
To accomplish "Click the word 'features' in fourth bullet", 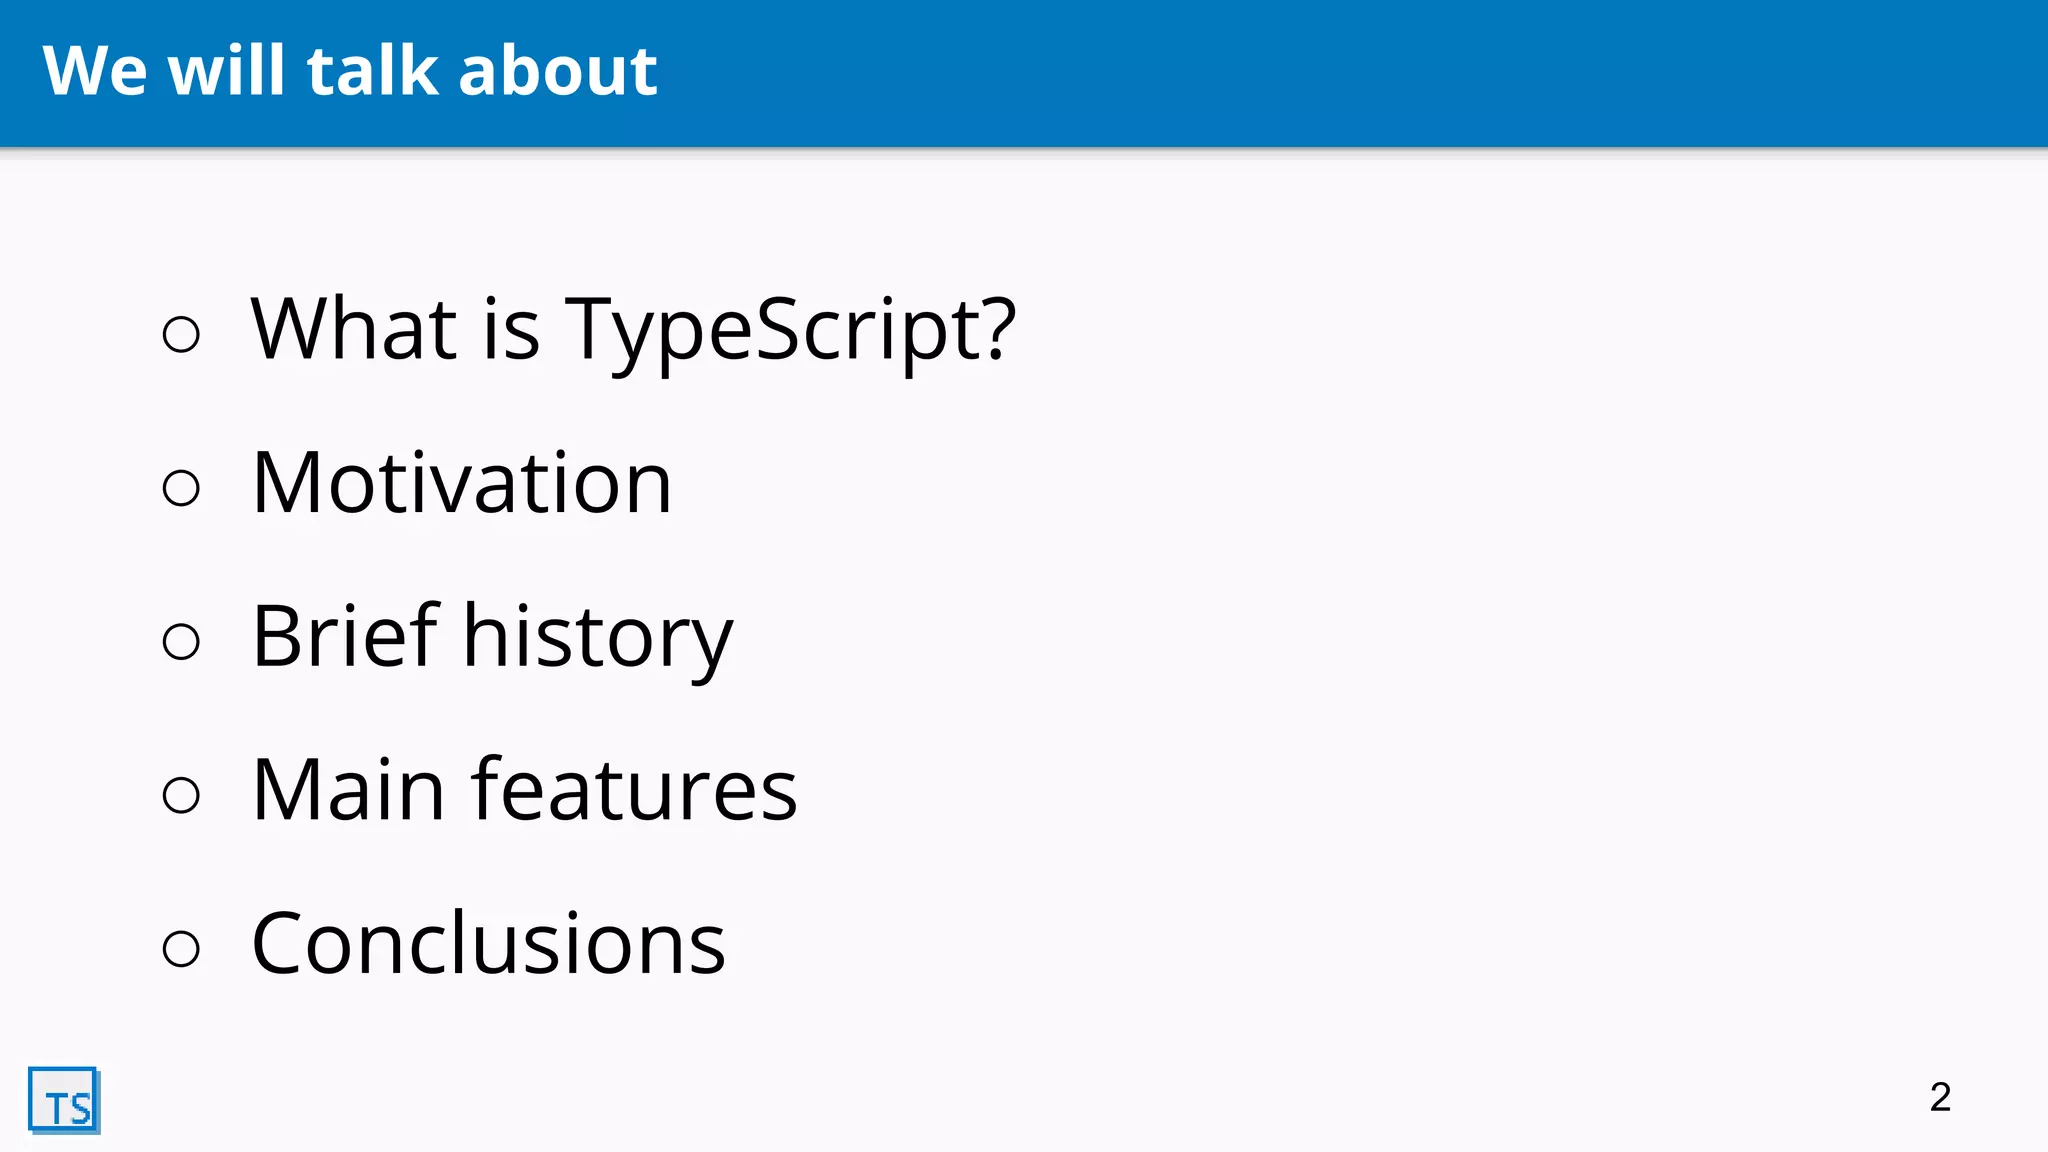I will [x=635, y=790].
